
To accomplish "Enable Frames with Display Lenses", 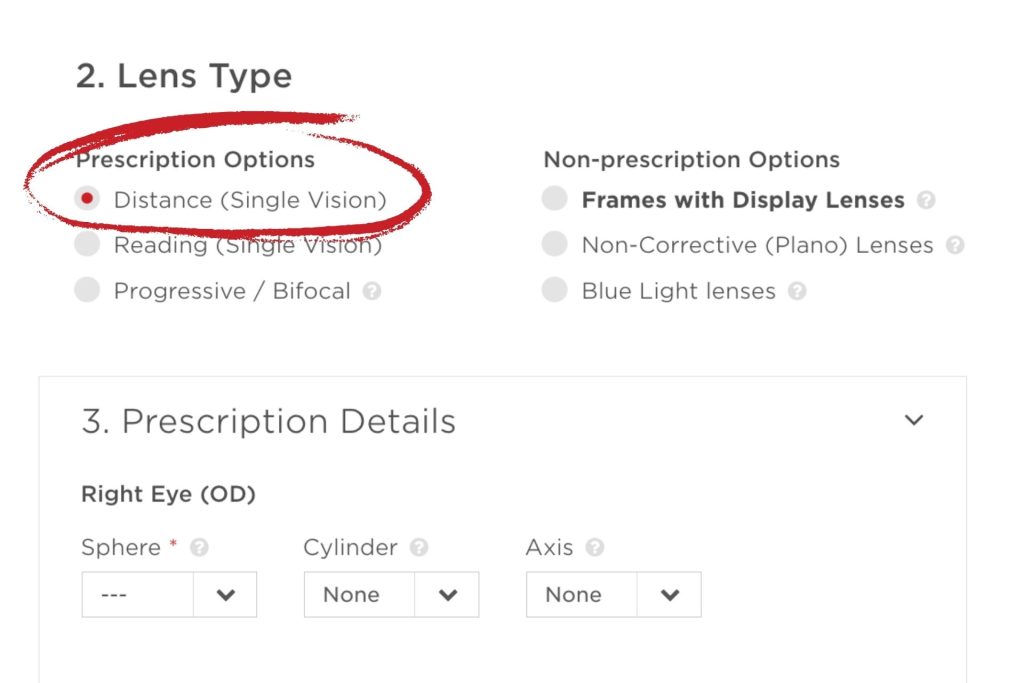I will [x=554, y=200].
